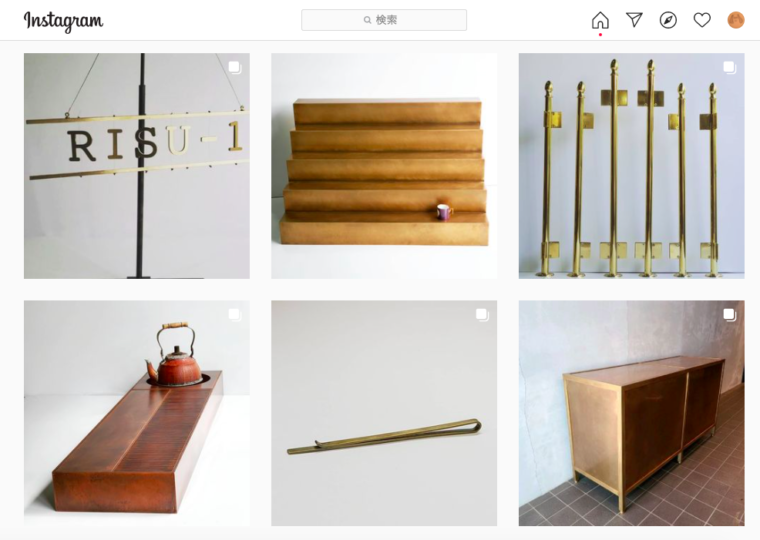Click multi-photo icon on kettle post
The width and height of the screenshot is (760, 540).
tap(235, 315)
